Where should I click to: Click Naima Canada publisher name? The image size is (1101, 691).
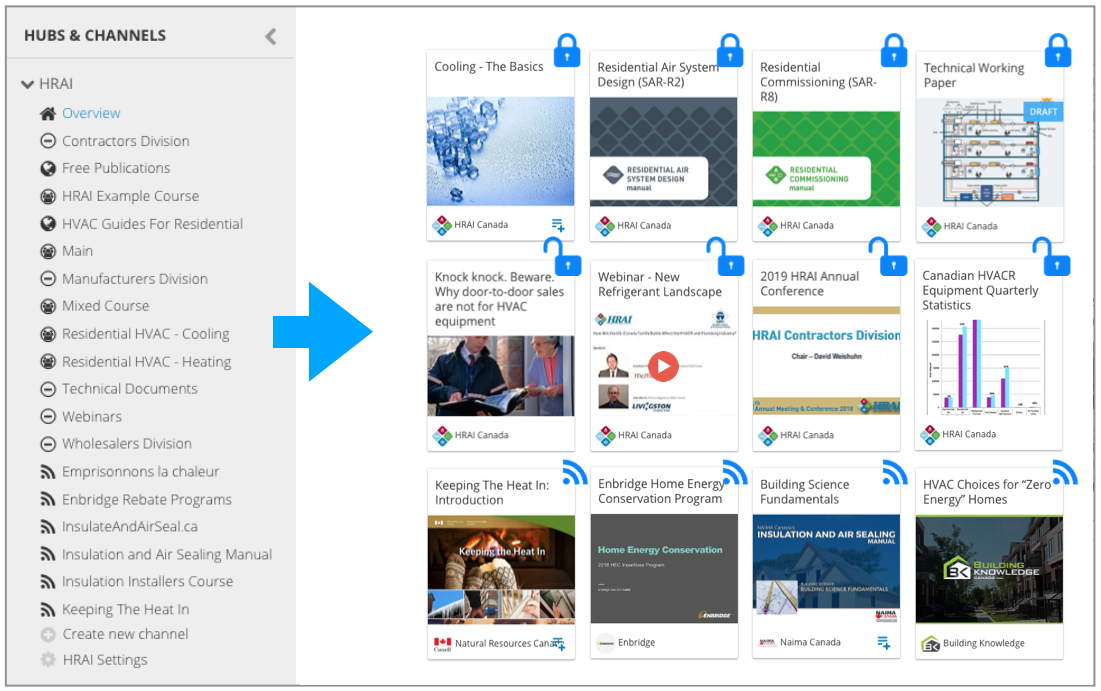pyautogui.click(x=810, y=643)
